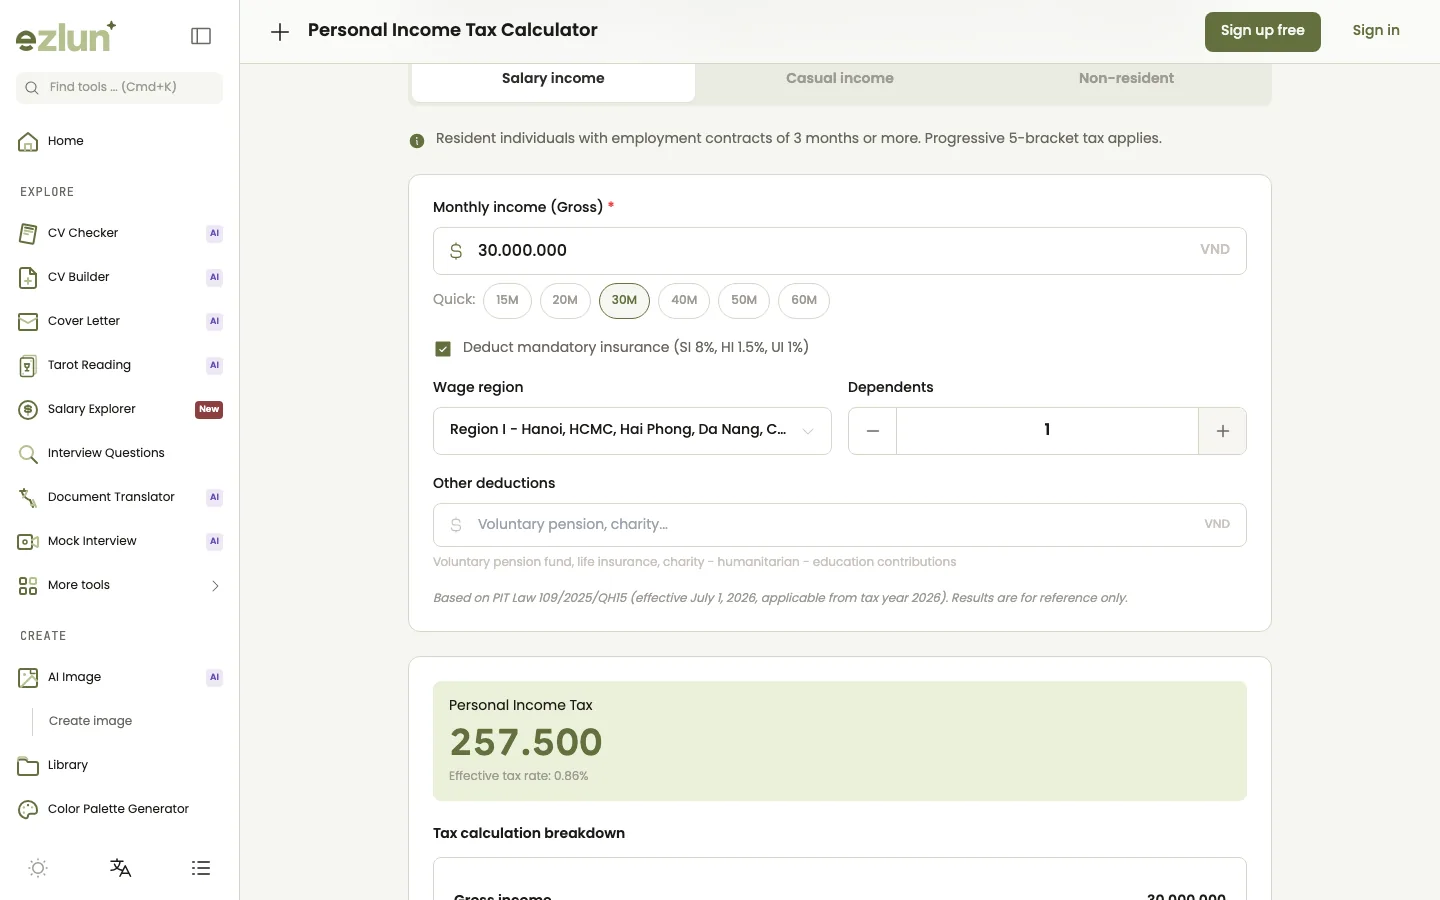
Task: Select the 60M quick amount
Action: [804, 300]
